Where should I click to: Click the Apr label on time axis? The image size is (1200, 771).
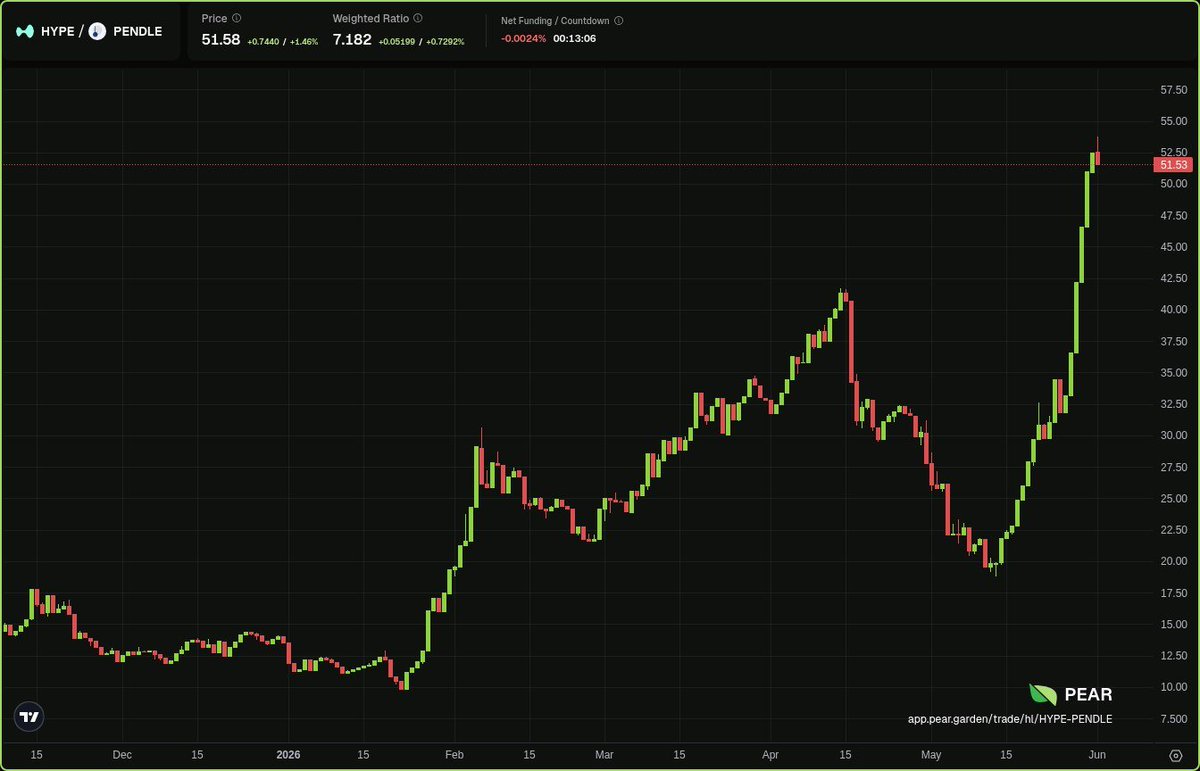pos(770,755)
